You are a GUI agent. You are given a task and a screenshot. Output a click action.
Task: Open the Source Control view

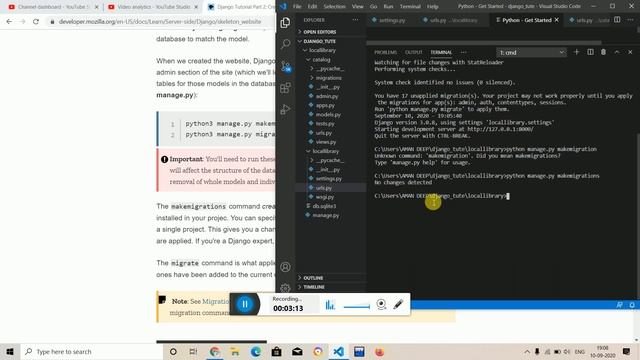click(x=286, y=66)
